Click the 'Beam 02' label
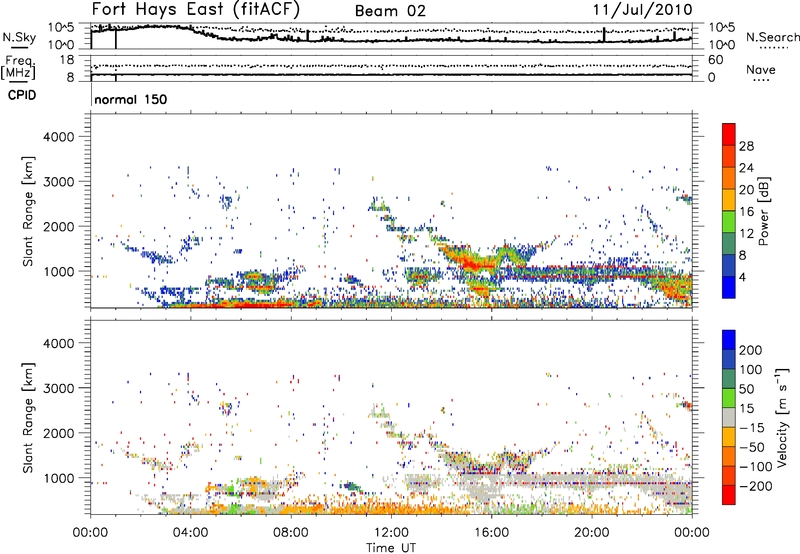The height and width of the screenshot is (554, 800). [x=390, y=11]
